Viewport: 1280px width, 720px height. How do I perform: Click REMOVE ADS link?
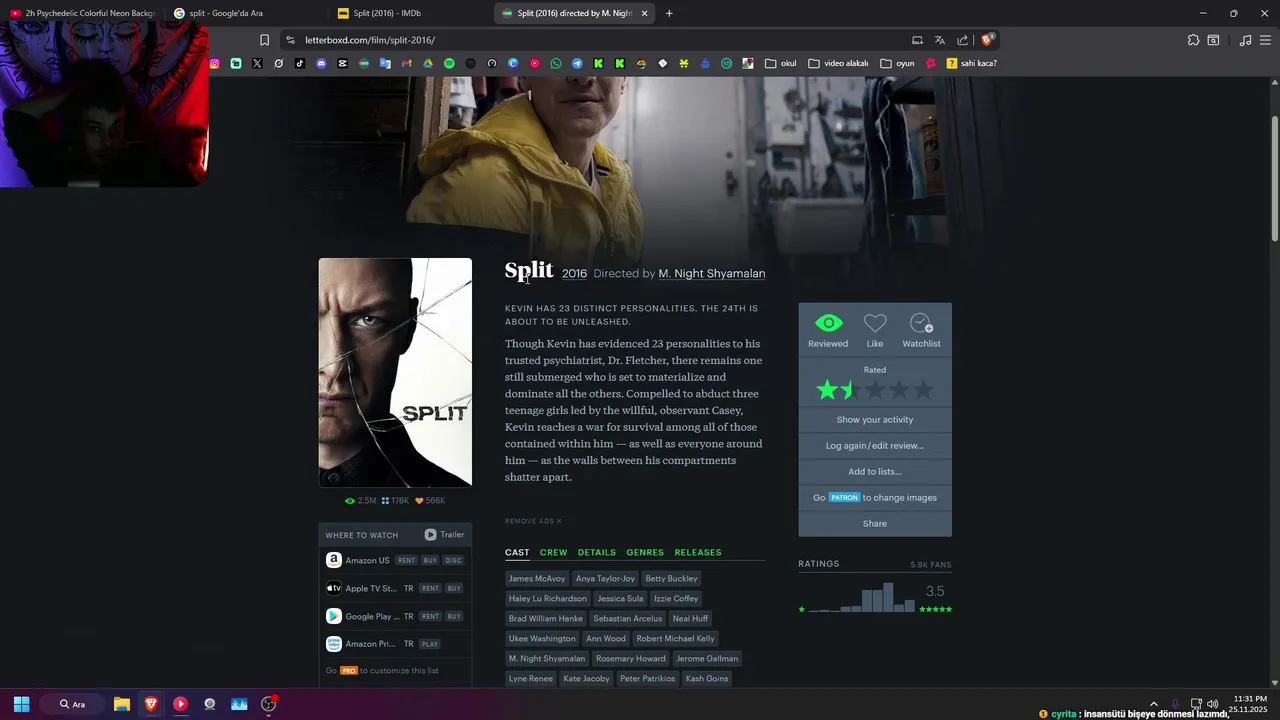click(x=533, y=521)
